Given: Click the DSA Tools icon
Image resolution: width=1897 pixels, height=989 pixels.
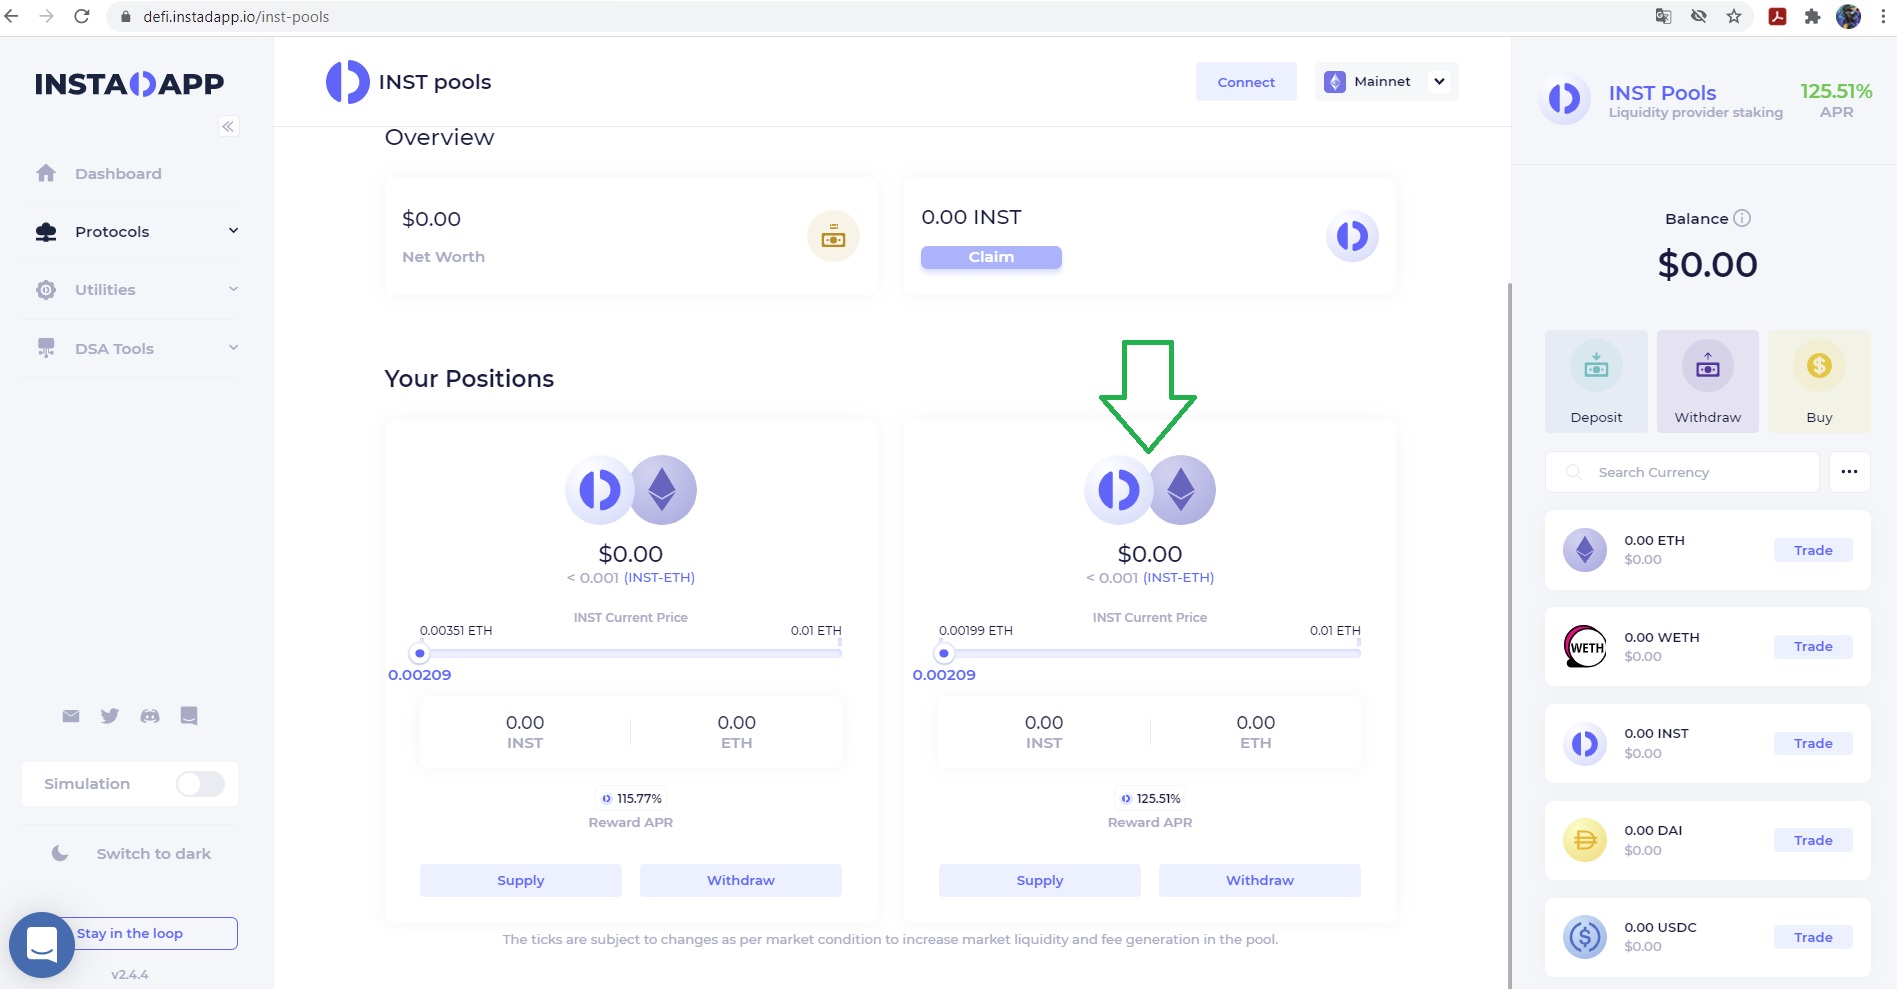Looking at the screenshot, I should pyautogui.click(x=46, y=348).
